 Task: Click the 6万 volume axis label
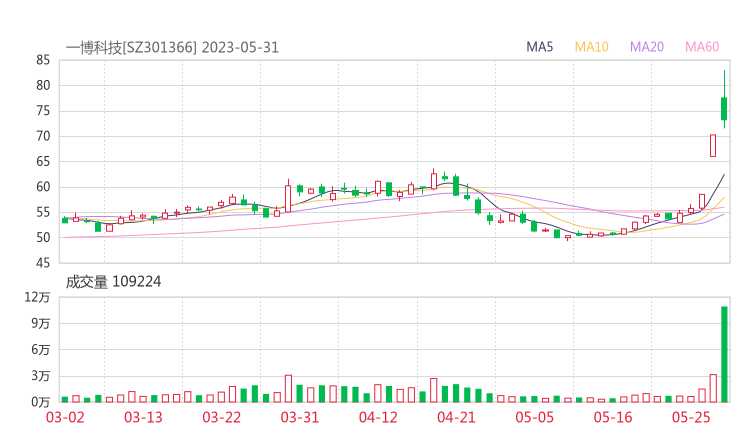click(41, 350)
